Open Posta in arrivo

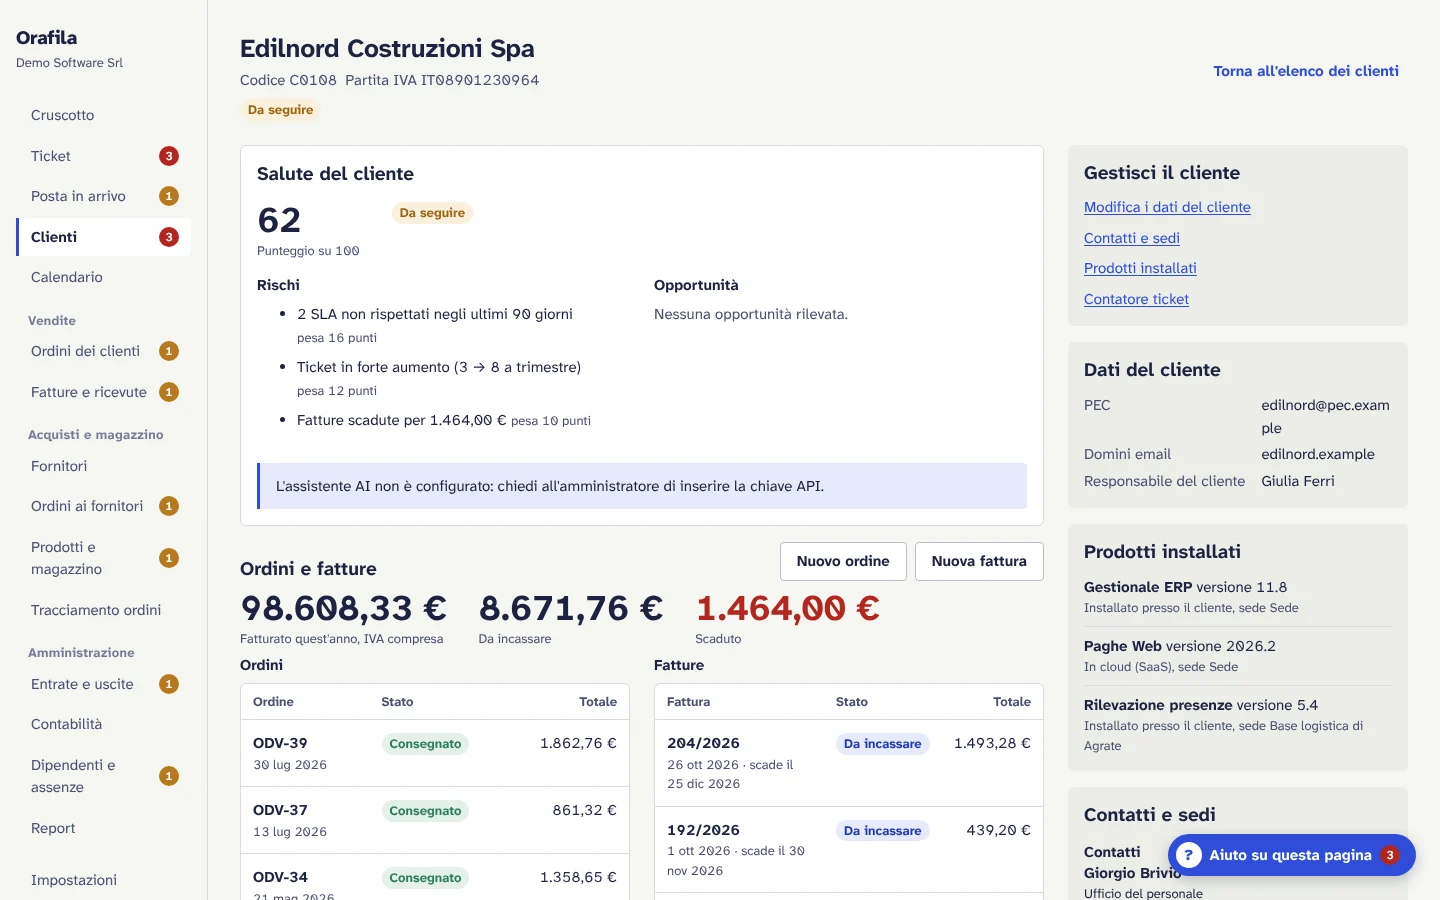[x=103, y=196]
